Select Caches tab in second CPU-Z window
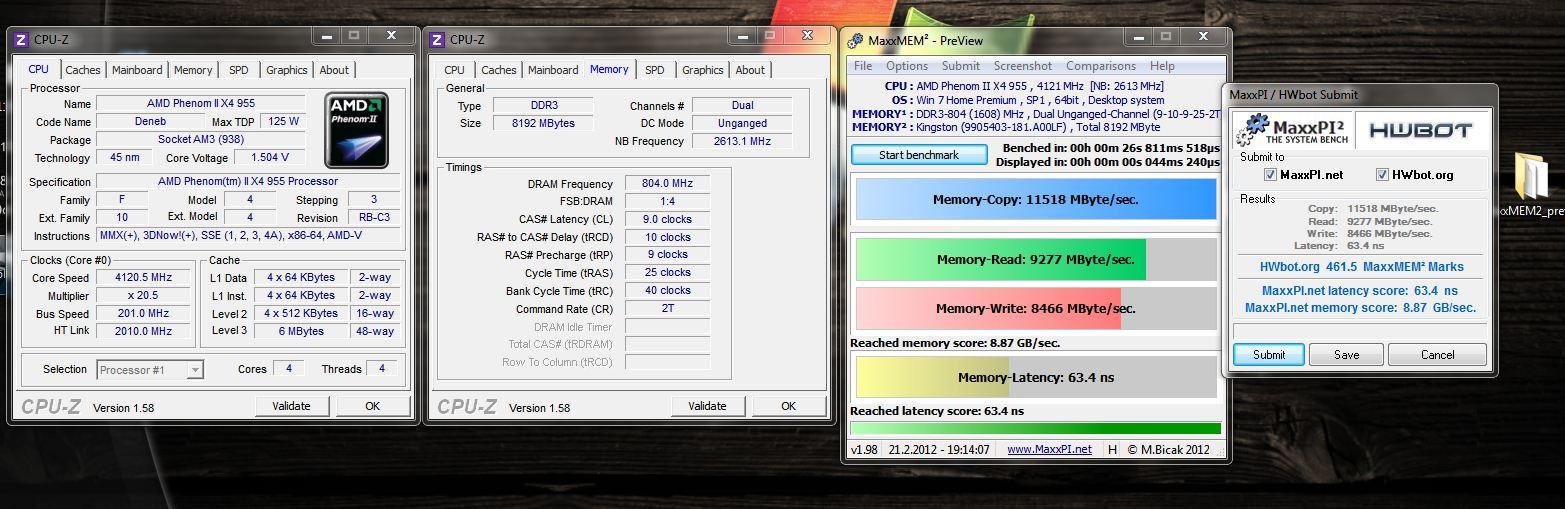Screen dimensions: 1565x509 pos(499,70)
